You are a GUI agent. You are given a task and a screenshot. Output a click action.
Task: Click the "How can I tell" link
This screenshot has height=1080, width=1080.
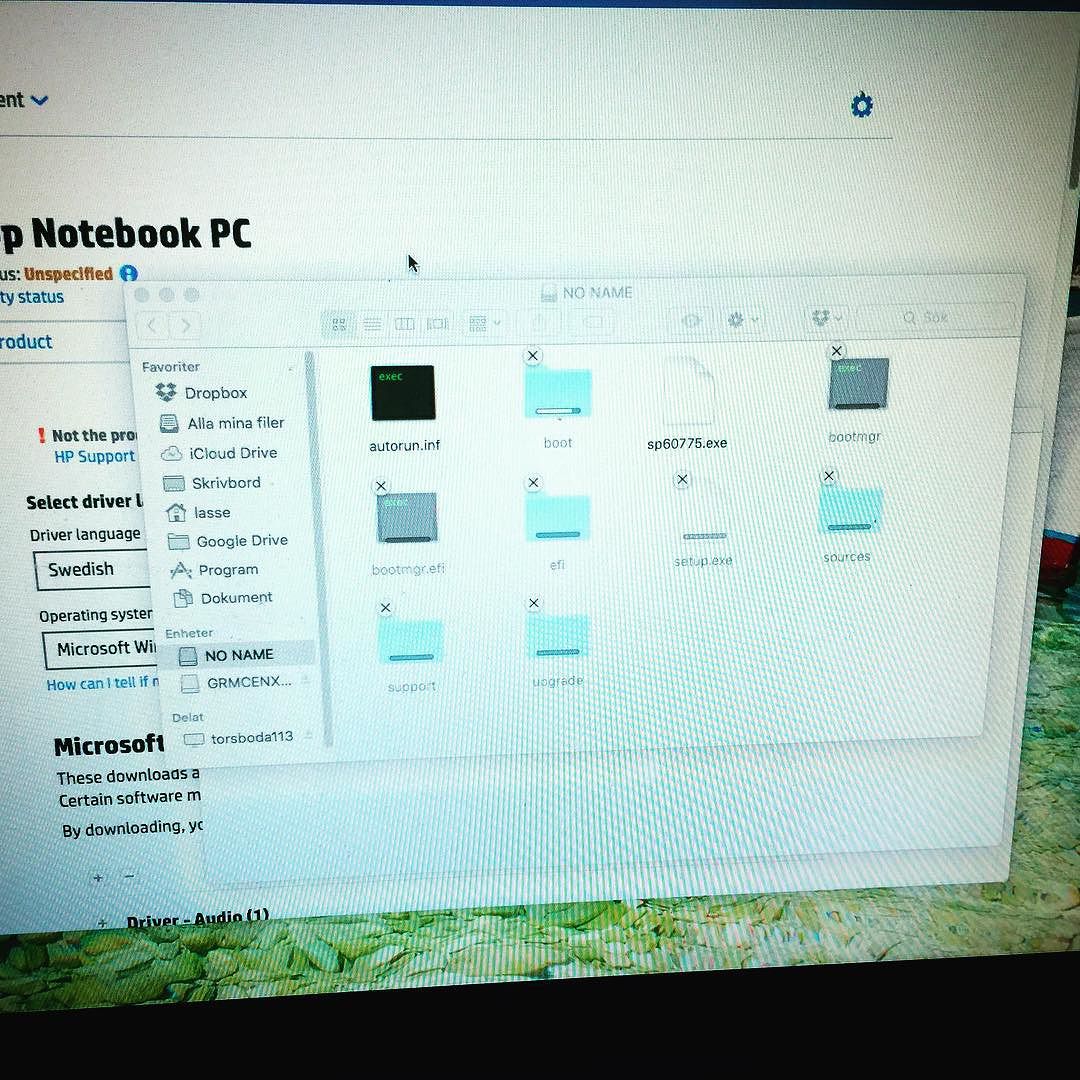pyautogui.click(x=102, y=684)
